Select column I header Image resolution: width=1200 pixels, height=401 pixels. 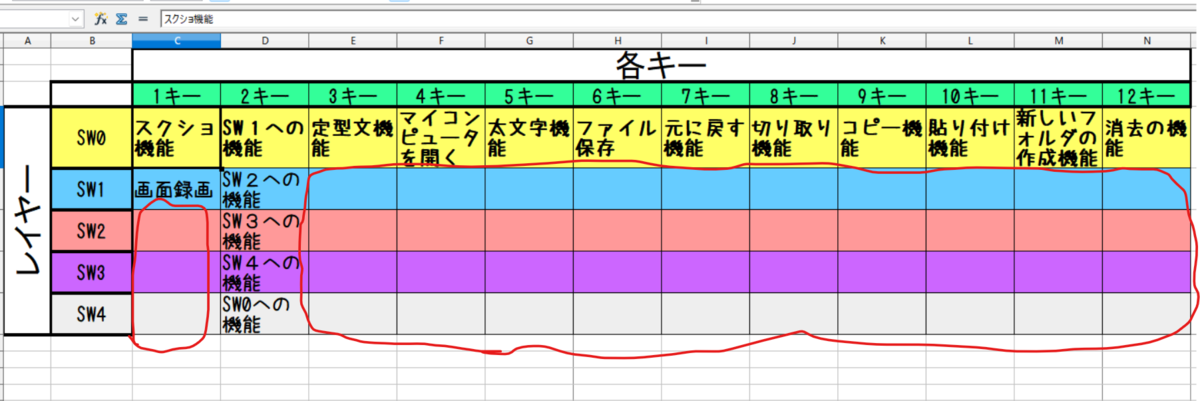click(x=705, y=40)
